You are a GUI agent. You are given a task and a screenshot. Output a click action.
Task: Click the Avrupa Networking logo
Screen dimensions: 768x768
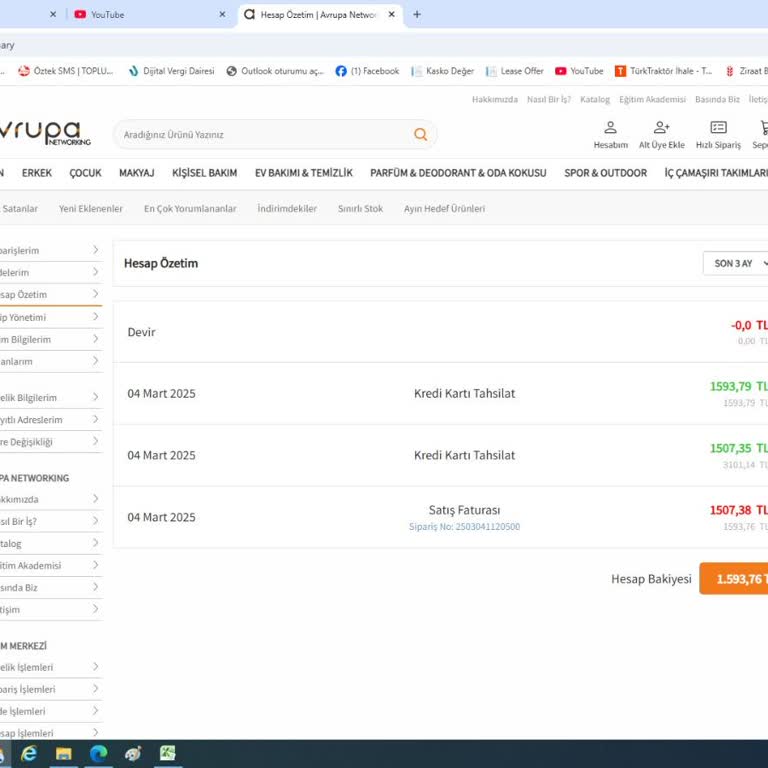pyautogui.click(x=45, y=133)
